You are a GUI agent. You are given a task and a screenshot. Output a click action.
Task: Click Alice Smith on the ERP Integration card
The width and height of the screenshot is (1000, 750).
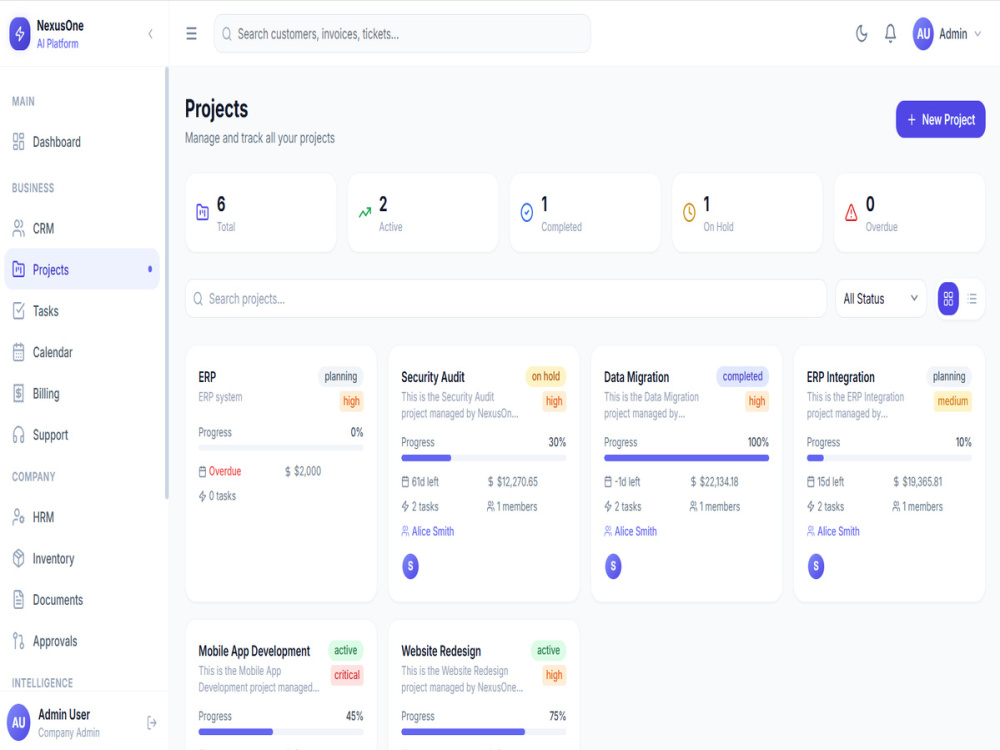[839, 531]
